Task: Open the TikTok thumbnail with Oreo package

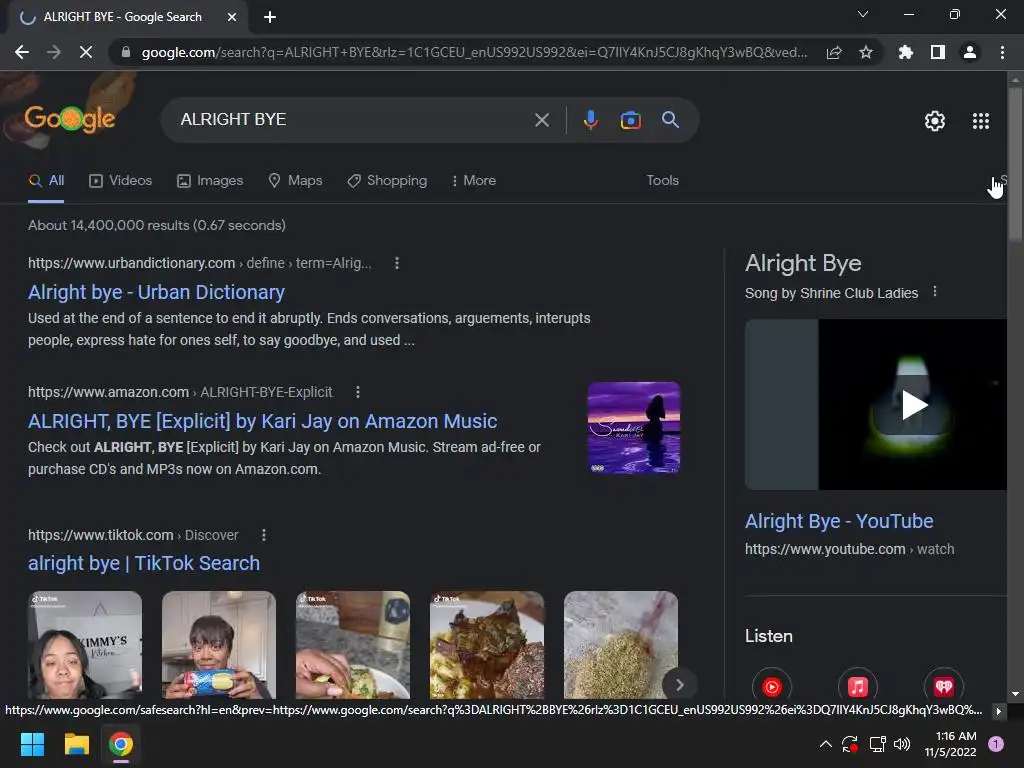Action: point(219,645)
